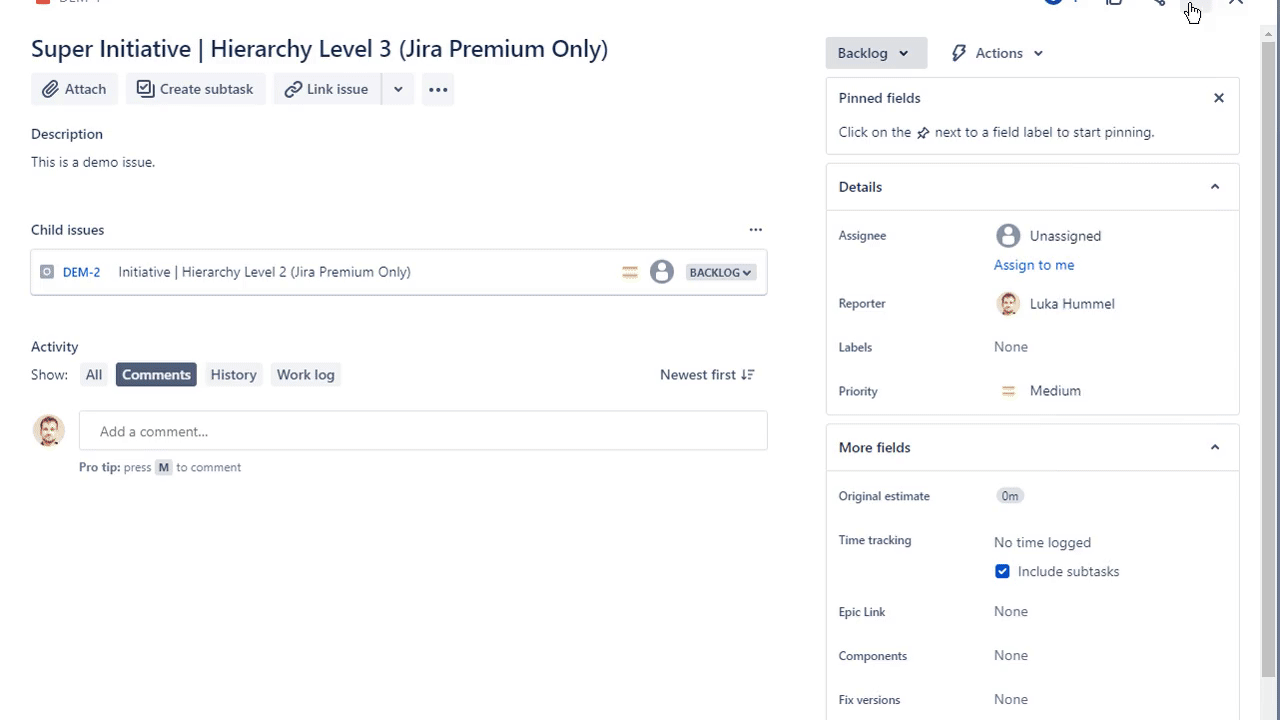Click the Assign to me link
Image resolution: width=1280 pixels, height=720 pixels.
[1034, 264]
